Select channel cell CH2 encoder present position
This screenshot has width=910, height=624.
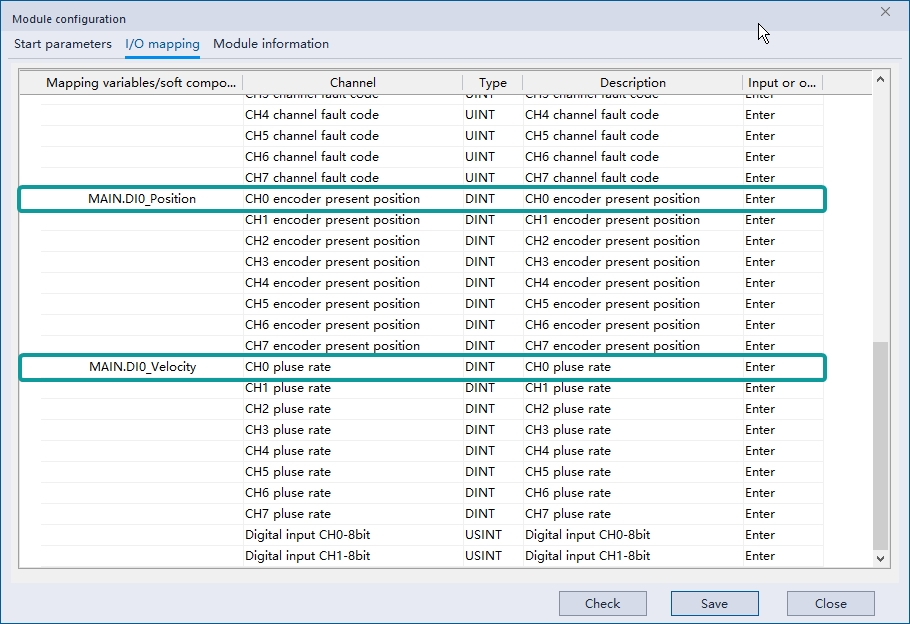pyautogui.click(x=353, y=241)
